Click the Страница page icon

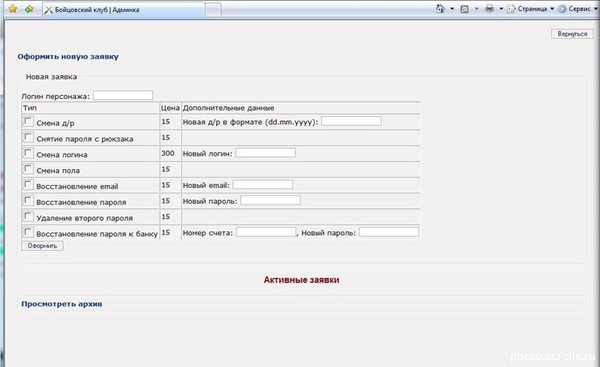click(x=511, y=9)
